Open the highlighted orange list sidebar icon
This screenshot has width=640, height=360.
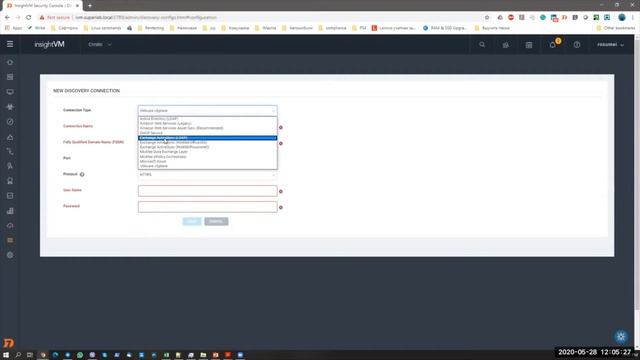[x=10, y=240]
